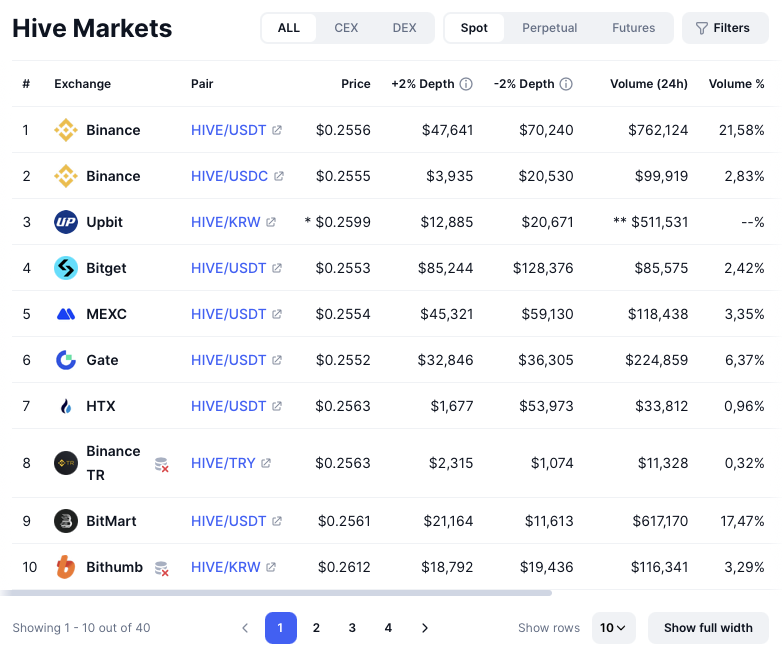The height and width of the screenshot is (657, 782).
Task: Open the Filters panel
Action: click(725, 28)
